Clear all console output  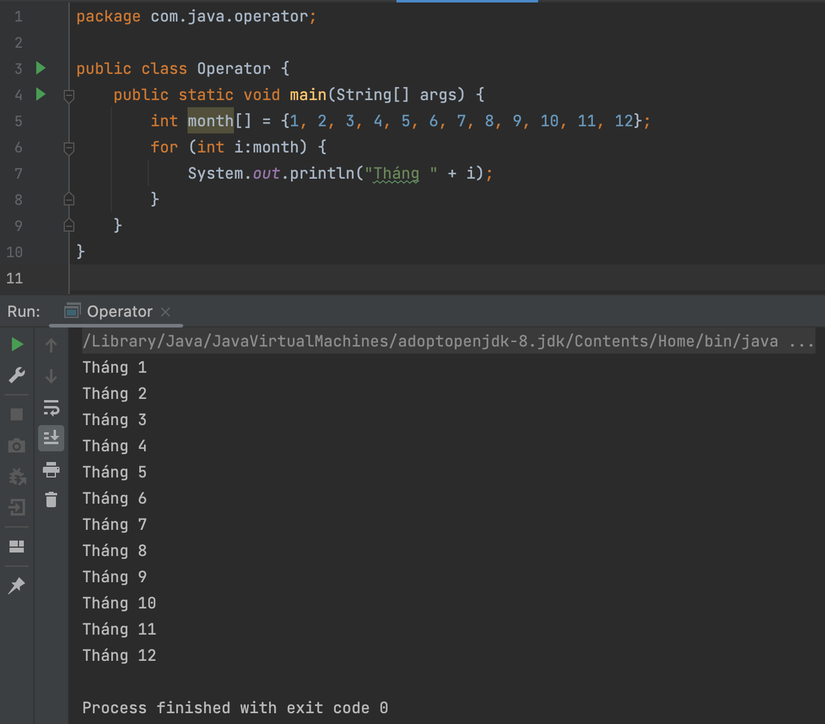(50, 499)
